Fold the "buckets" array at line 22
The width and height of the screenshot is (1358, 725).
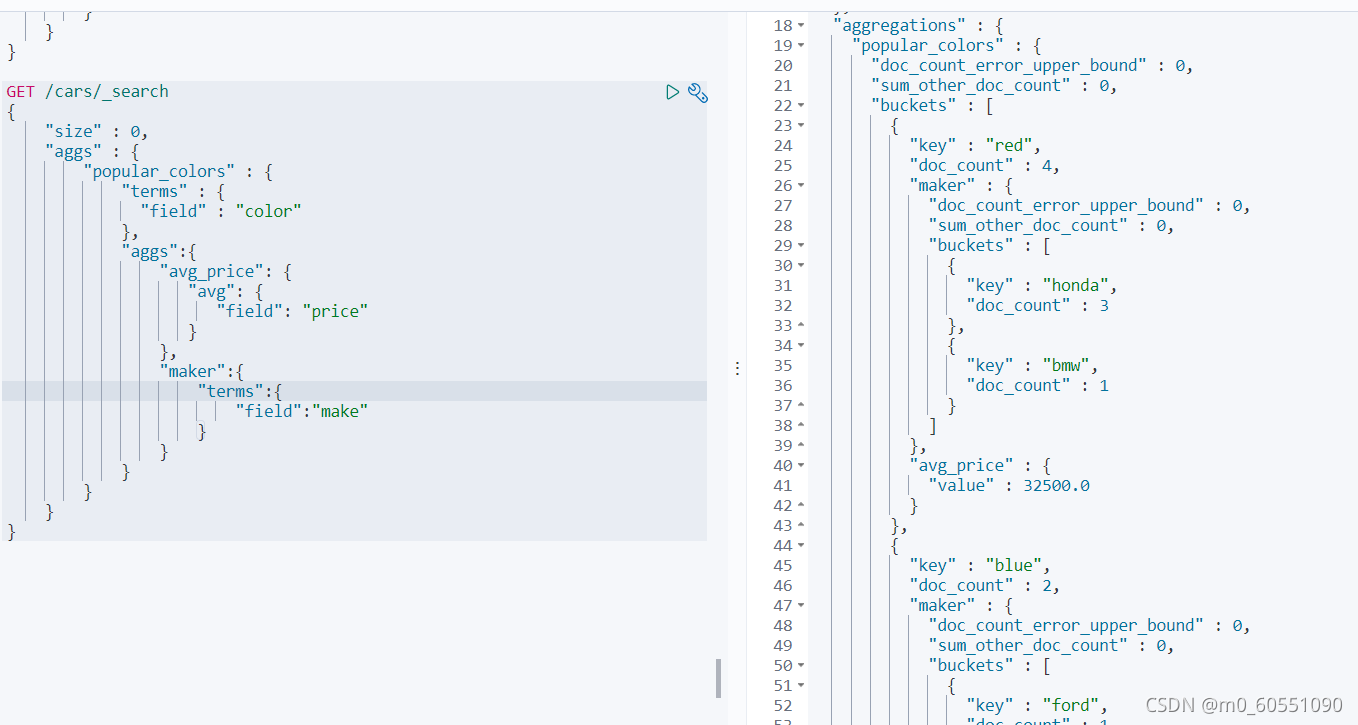803,105
